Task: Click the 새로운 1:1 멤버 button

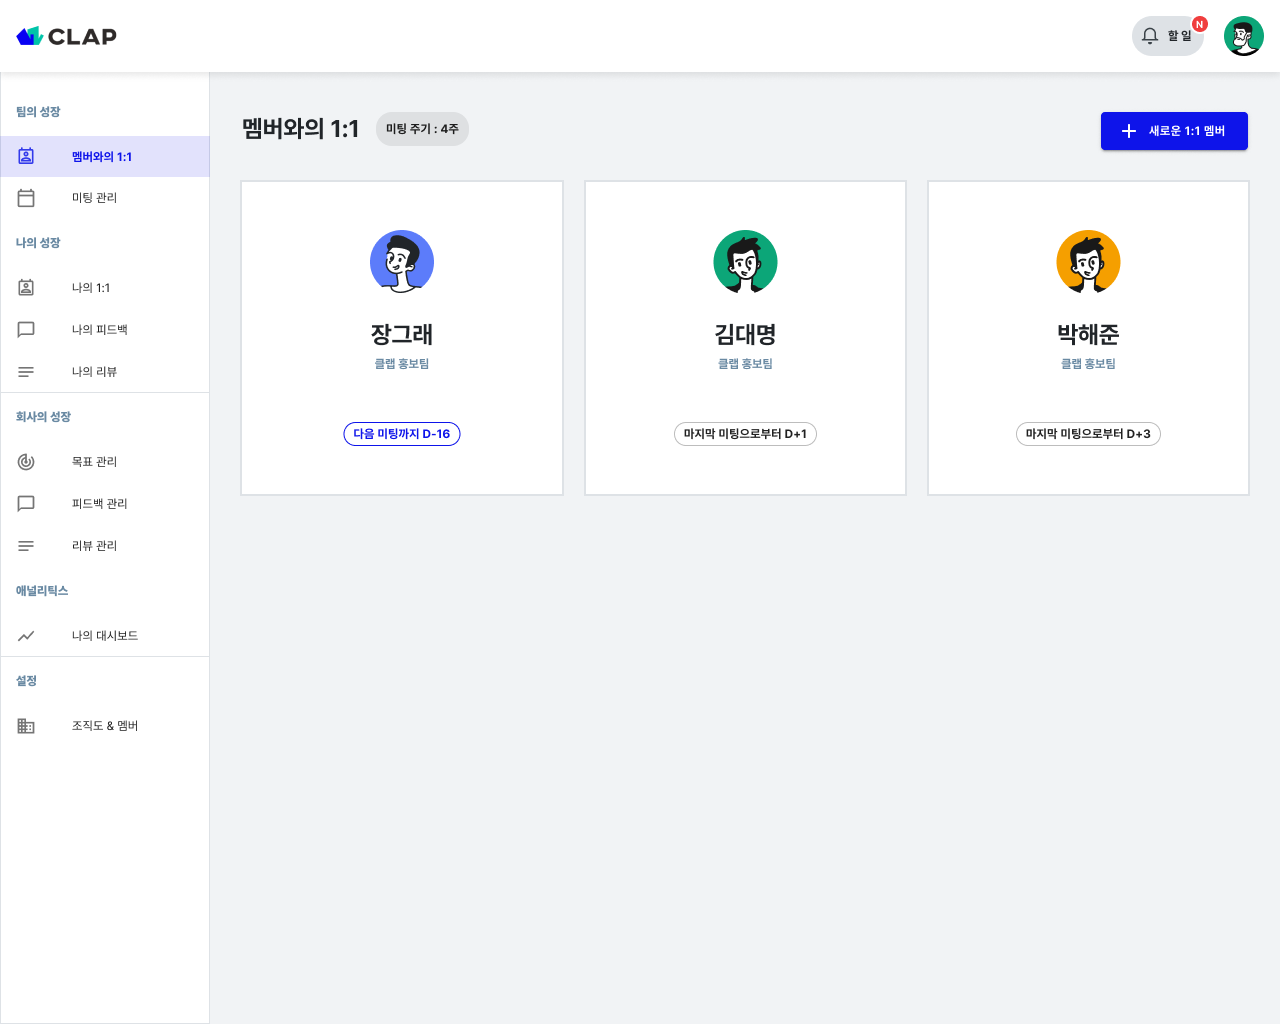Action: [x=1174, y=130]
